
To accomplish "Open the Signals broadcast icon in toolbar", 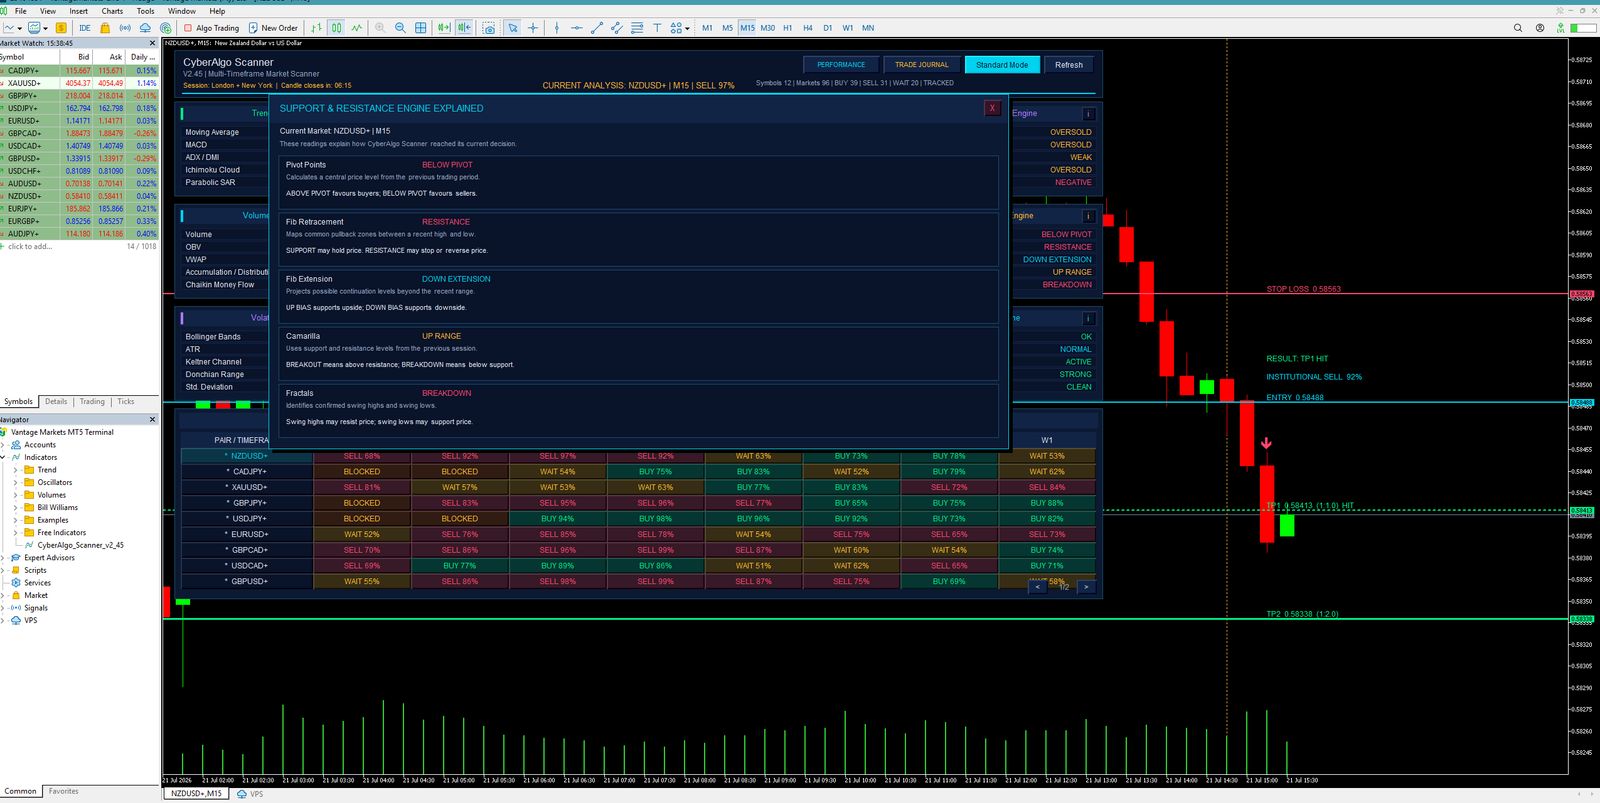I will (x=125, y=28).
